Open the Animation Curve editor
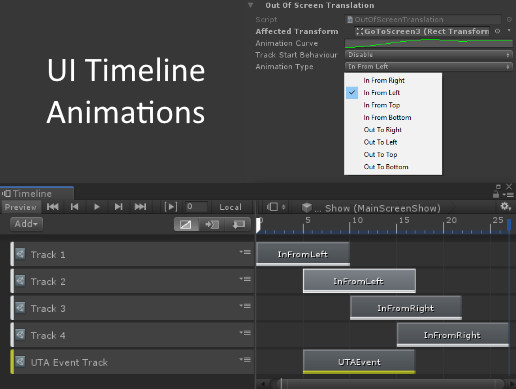The image size is (516, 389). tap(428, 43)
